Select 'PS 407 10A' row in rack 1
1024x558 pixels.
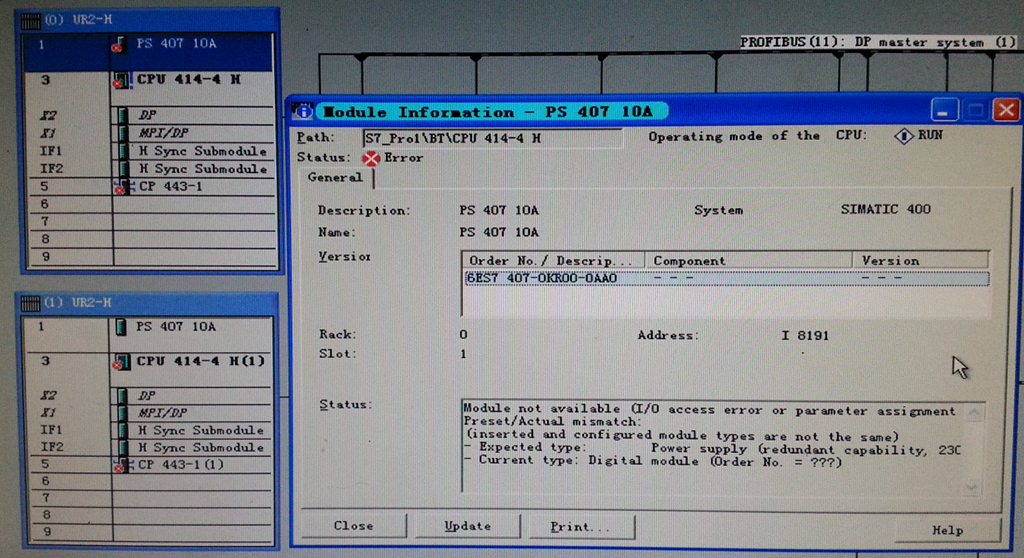click(149, 334)
